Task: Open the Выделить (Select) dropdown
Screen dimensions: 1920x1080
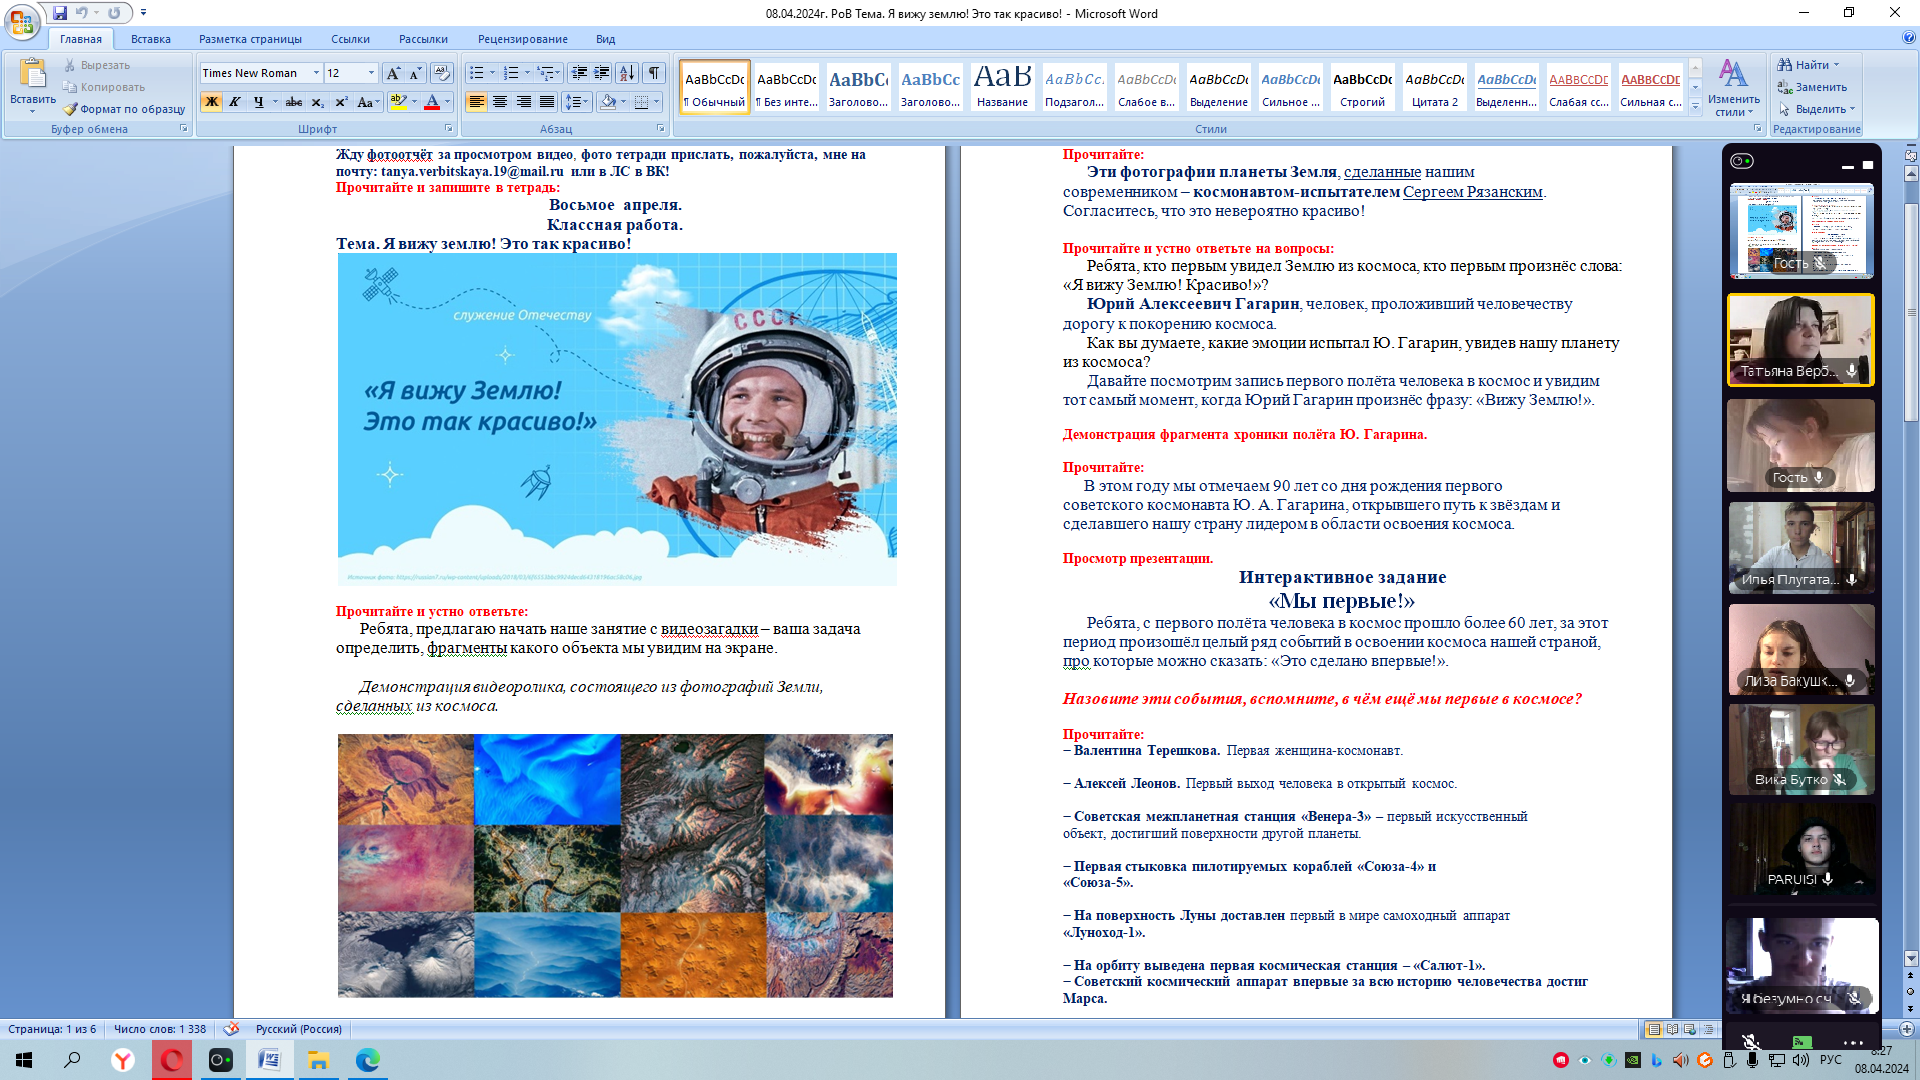Action: (x=1816, y=109)
